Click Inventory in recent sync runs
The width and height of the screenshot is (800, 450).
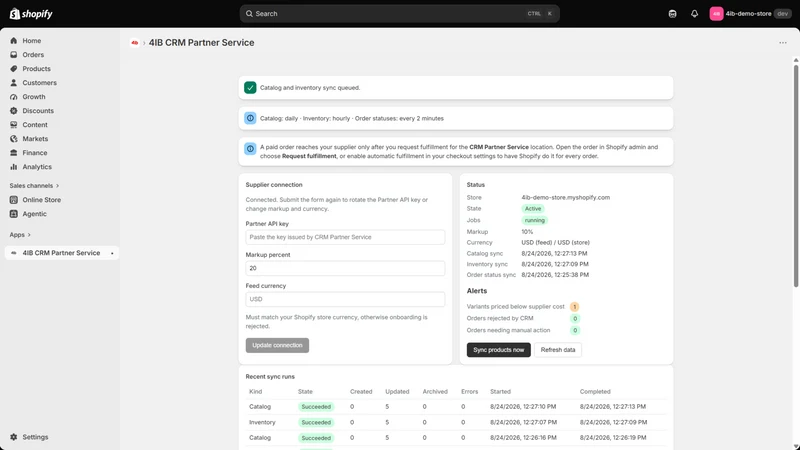pyautogui.click(x=262, y=422)
